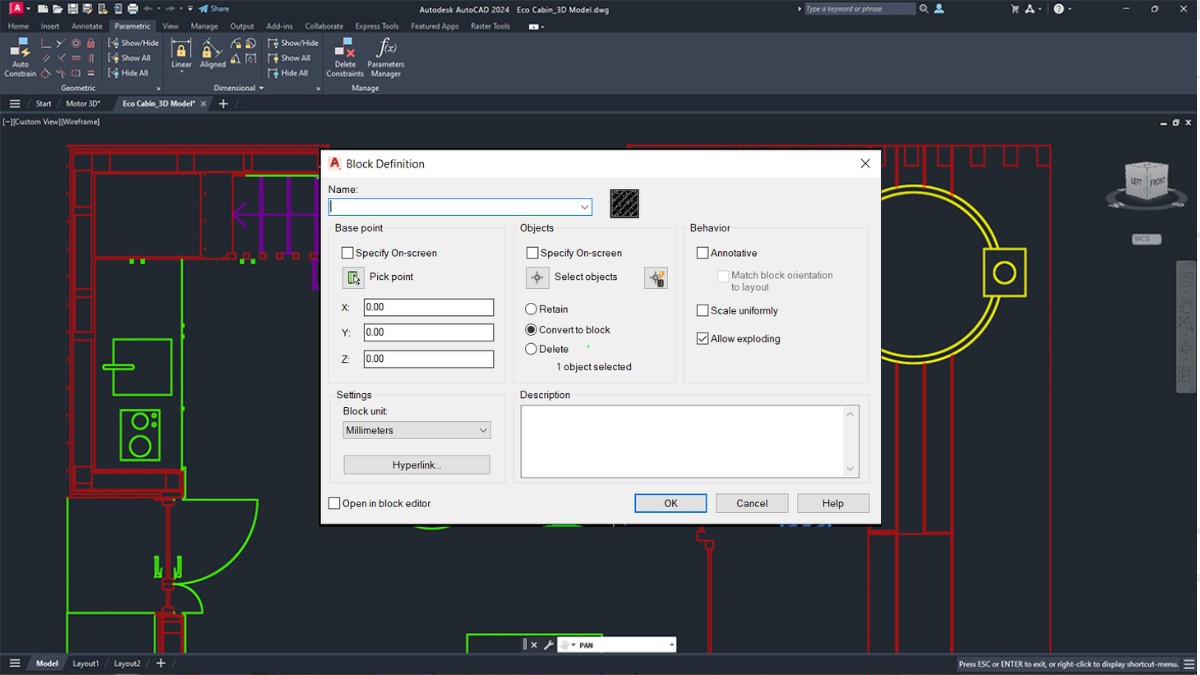Click the X base point coordinate field
This screenshot has height=675, width=1200.
[428, 307]
